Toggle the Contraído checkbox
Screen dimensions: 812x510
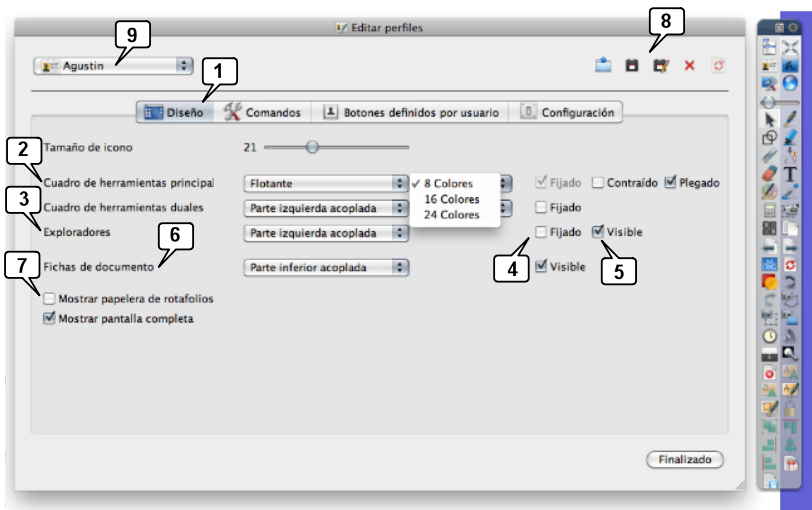[598, 183]
